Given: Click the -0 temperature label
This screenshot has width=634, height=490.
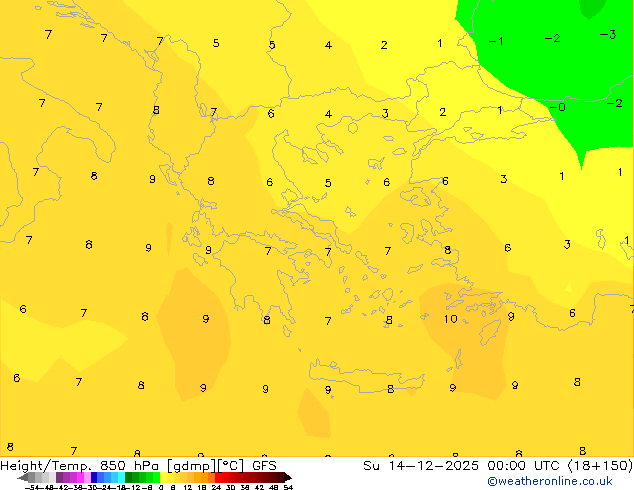Looking at the screenshot, I should (x=558, y=107).
